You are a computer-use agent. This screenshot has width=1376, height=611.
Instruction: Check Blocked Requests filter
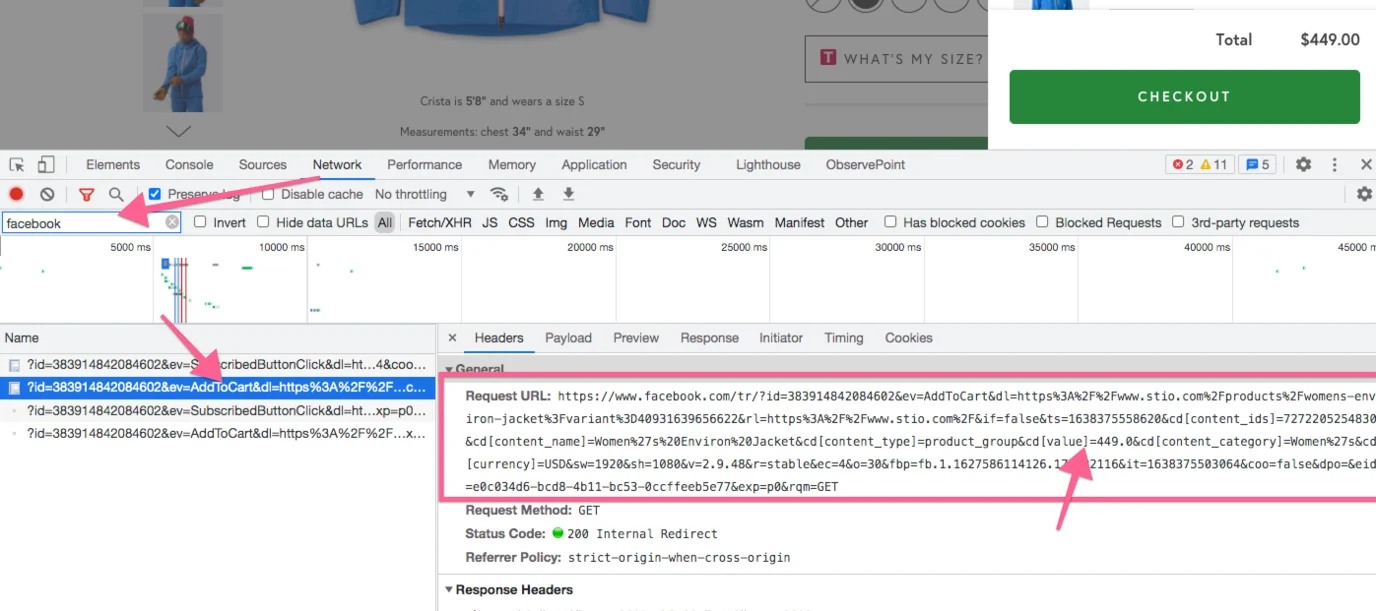pyautogui.click(x=1042, y=222)
